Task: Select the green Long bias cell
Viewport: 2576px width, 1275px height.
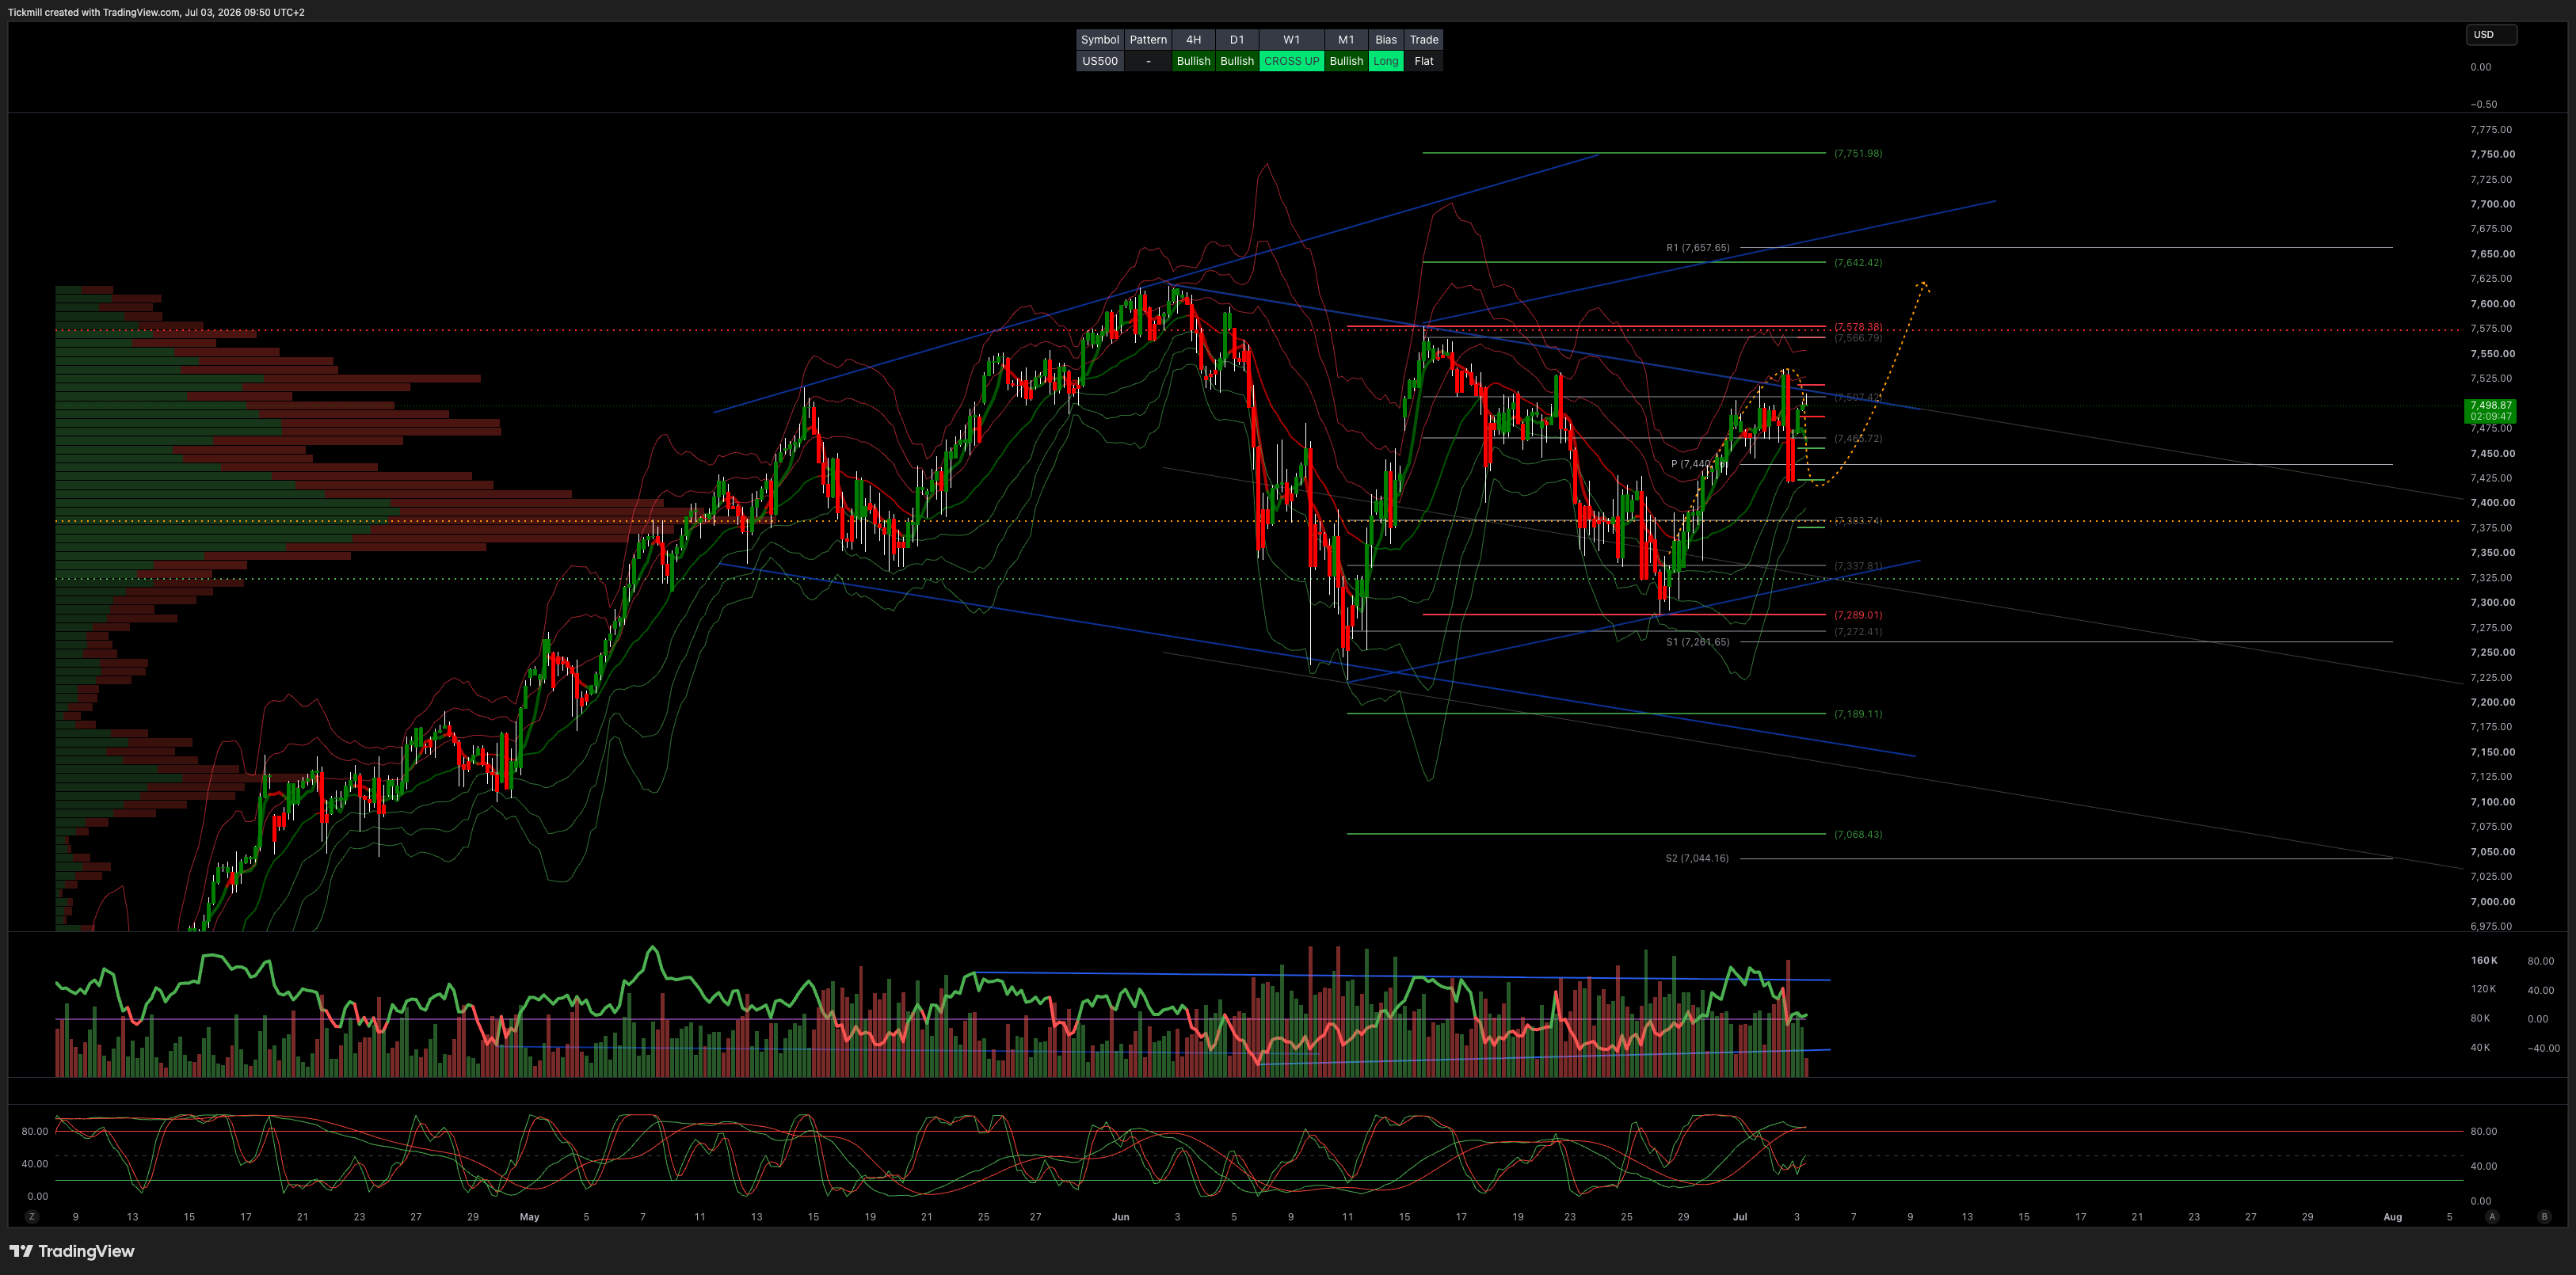Action: (x=1385, y=61)
